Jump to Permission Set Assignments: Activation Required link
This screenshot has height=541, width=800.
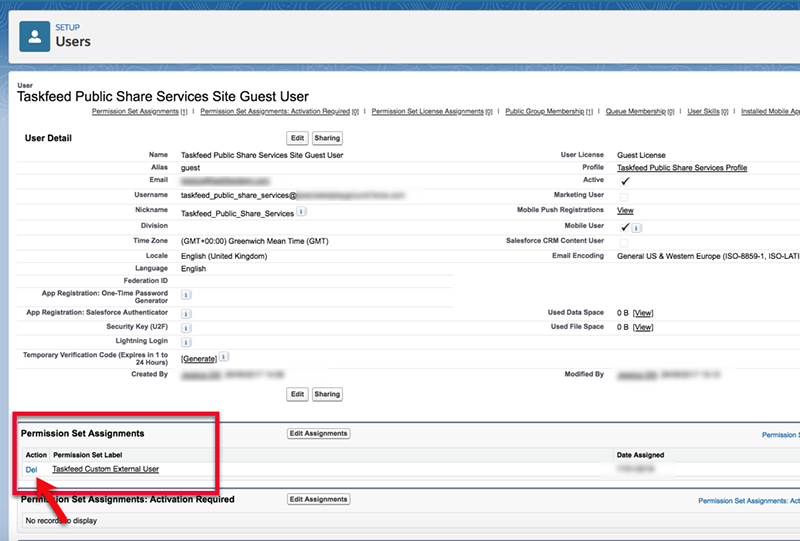point(275,111)
